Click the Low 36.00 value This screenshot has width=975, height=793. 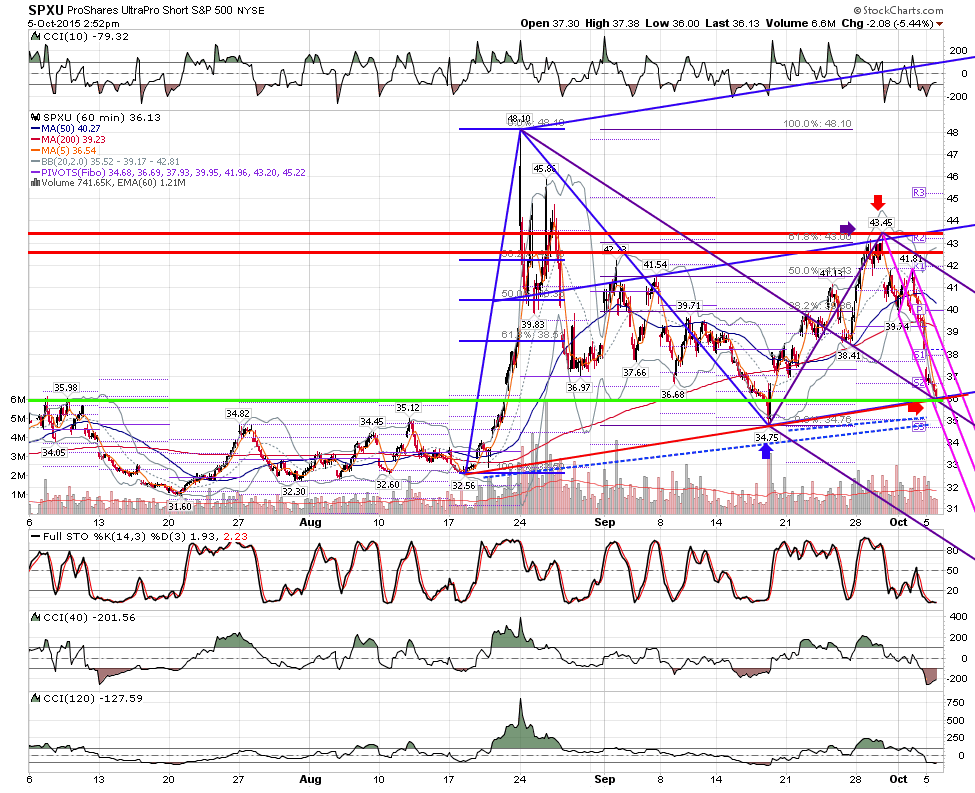[672, 24]
